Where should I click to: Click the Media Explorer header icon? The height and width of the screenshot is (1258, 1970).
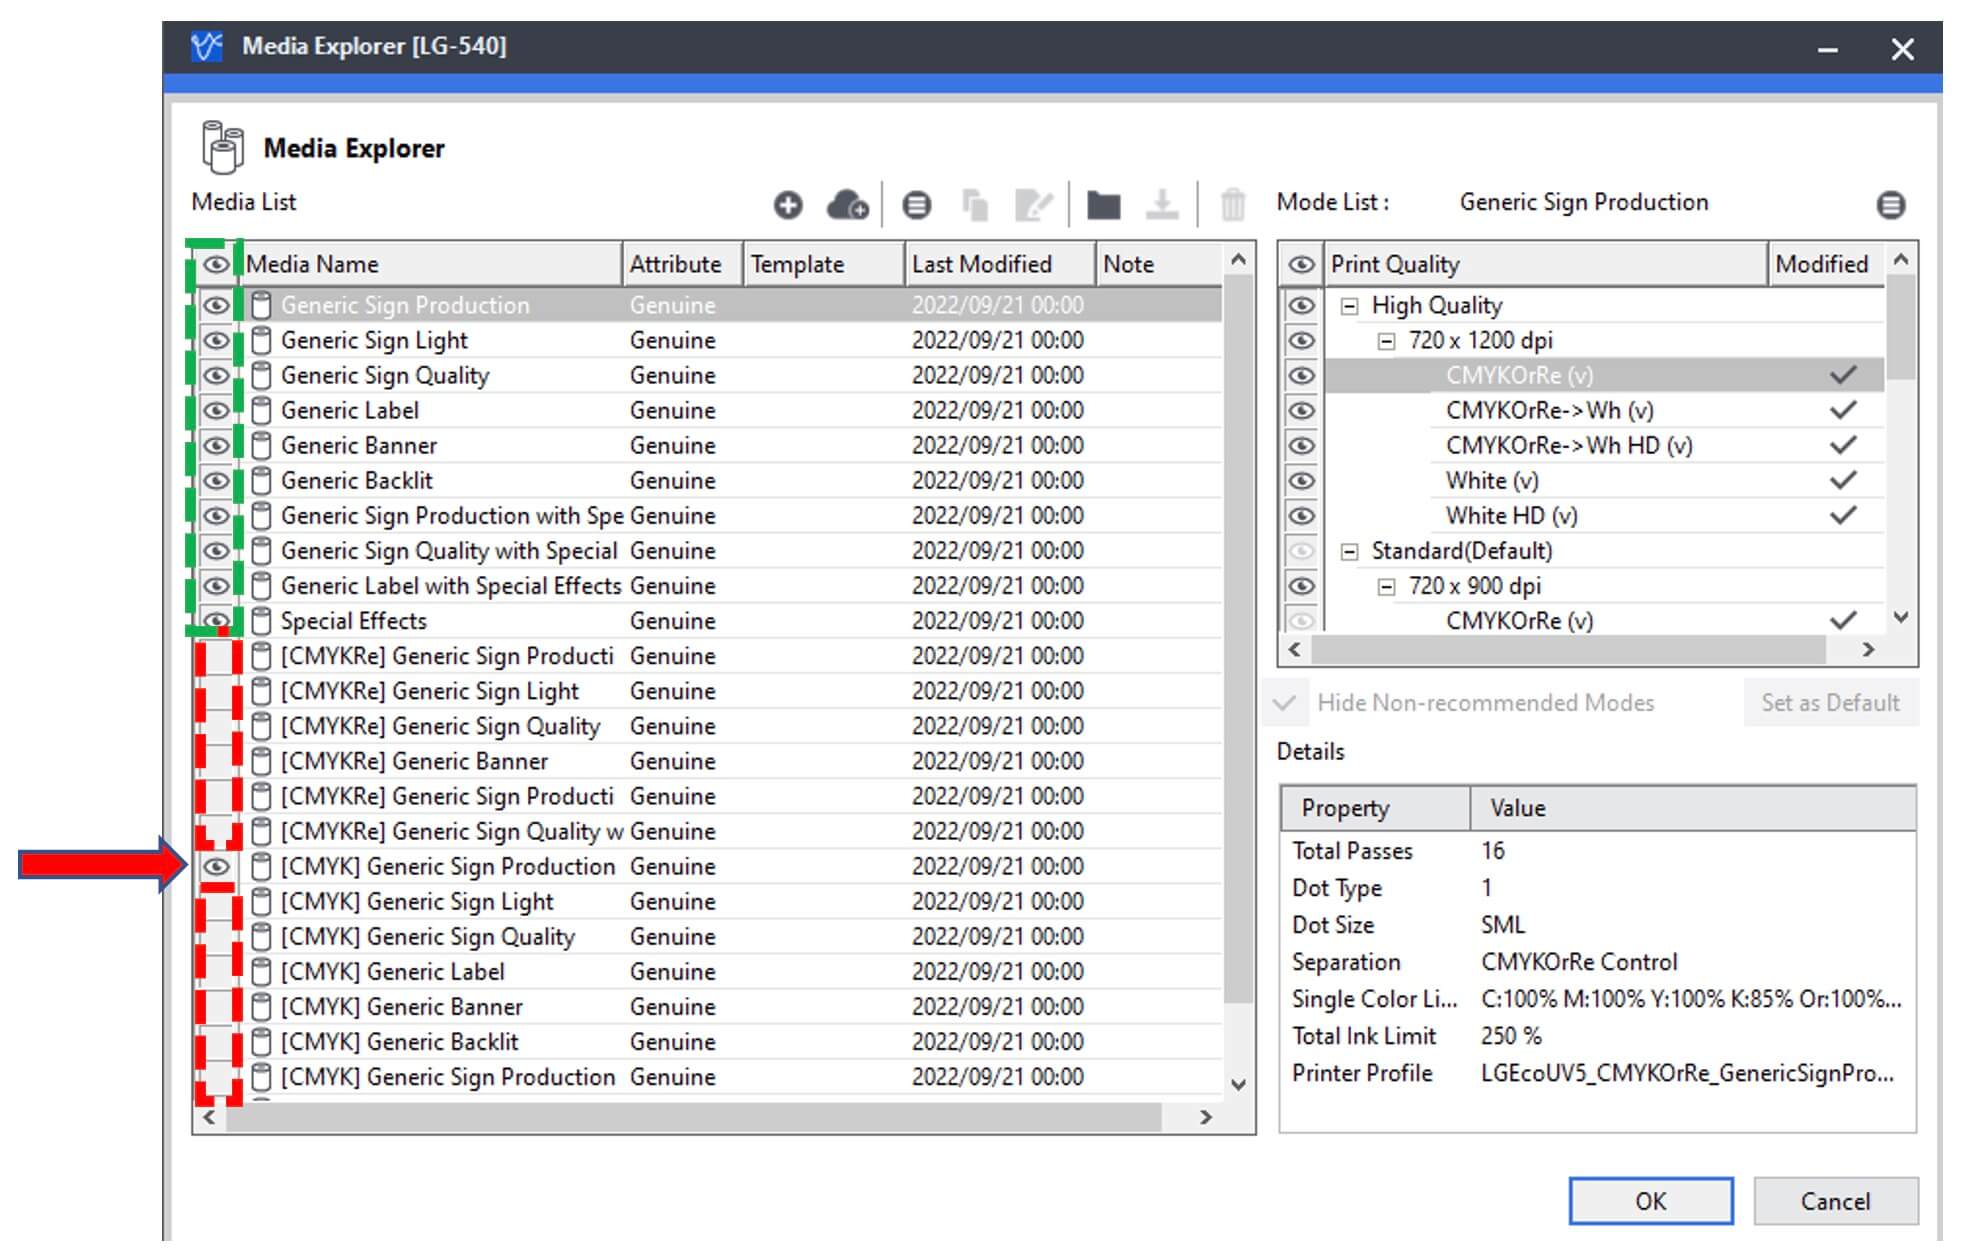tap(222, 147)
